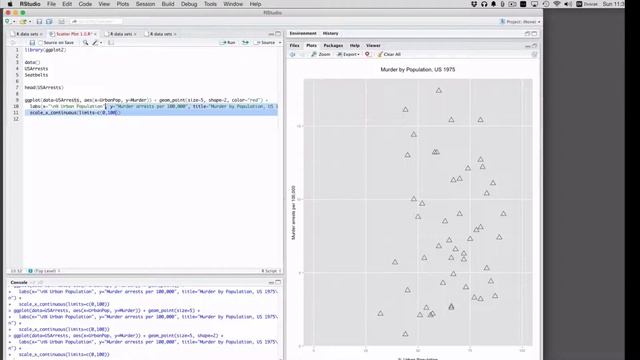This screenshot has width=640, height=360.
Task: Maximize the Environment pane
Action: click(534, 33)
